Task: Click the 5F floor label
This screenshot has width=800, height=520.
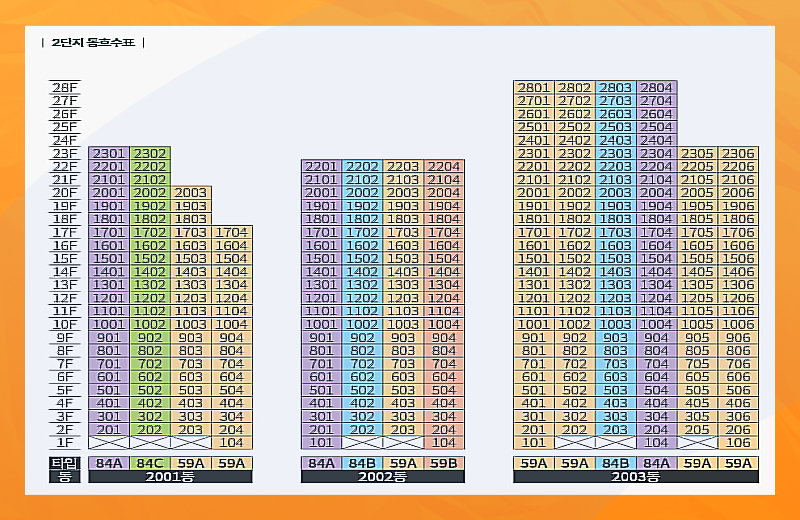Action: tap(65, 390)
